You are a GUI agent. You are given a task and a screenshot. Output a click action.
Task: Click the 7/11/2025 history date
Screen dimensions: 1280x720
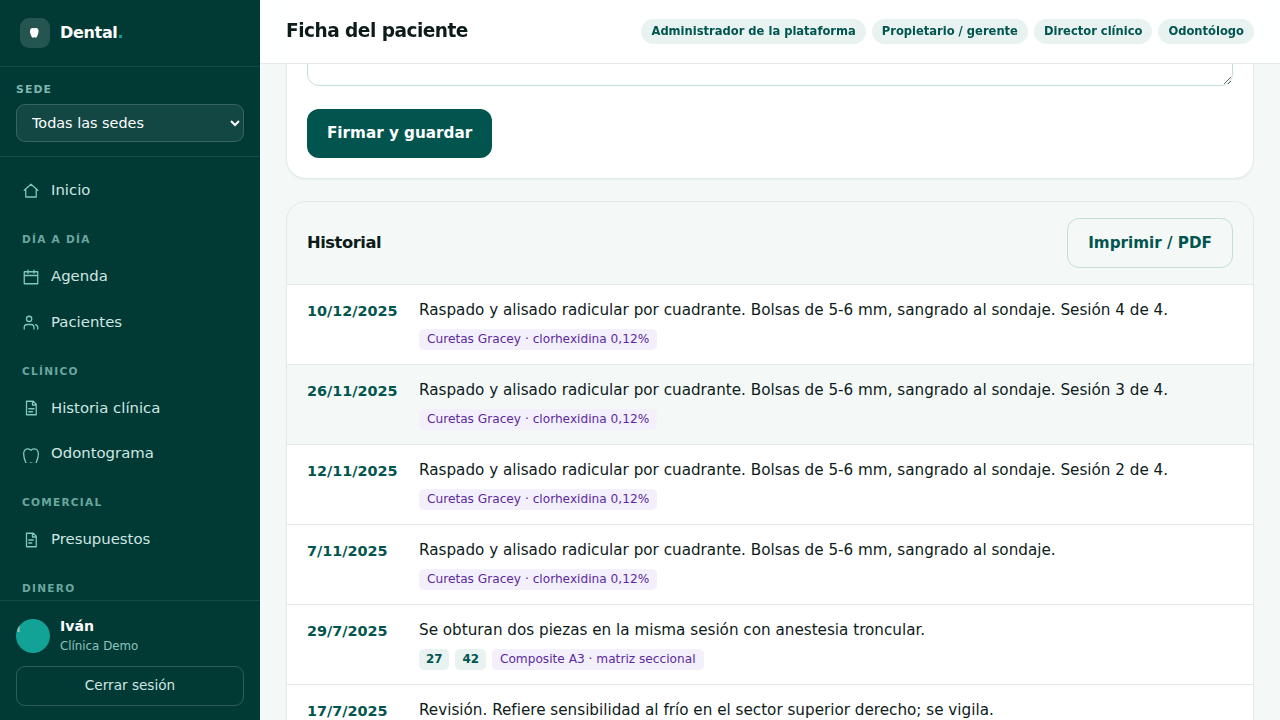[x=347, y=551]
